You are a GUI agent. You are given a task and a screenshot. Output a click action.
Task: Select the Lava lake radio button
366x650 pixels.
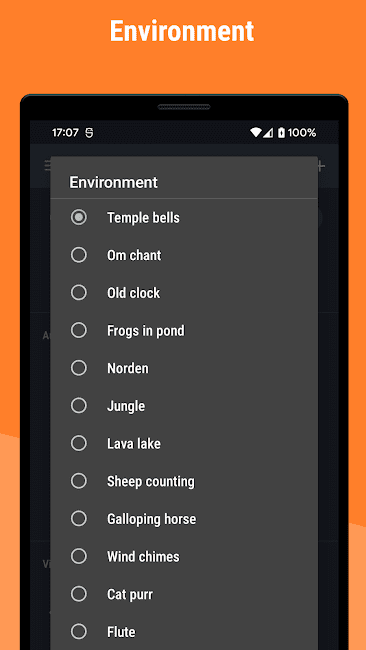pos(79,443)
